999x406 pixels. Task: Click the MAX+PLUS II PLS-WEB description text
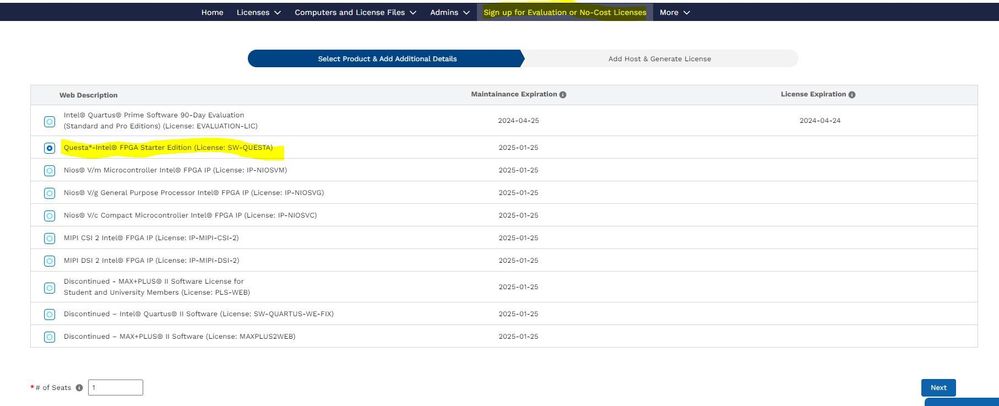157,287
